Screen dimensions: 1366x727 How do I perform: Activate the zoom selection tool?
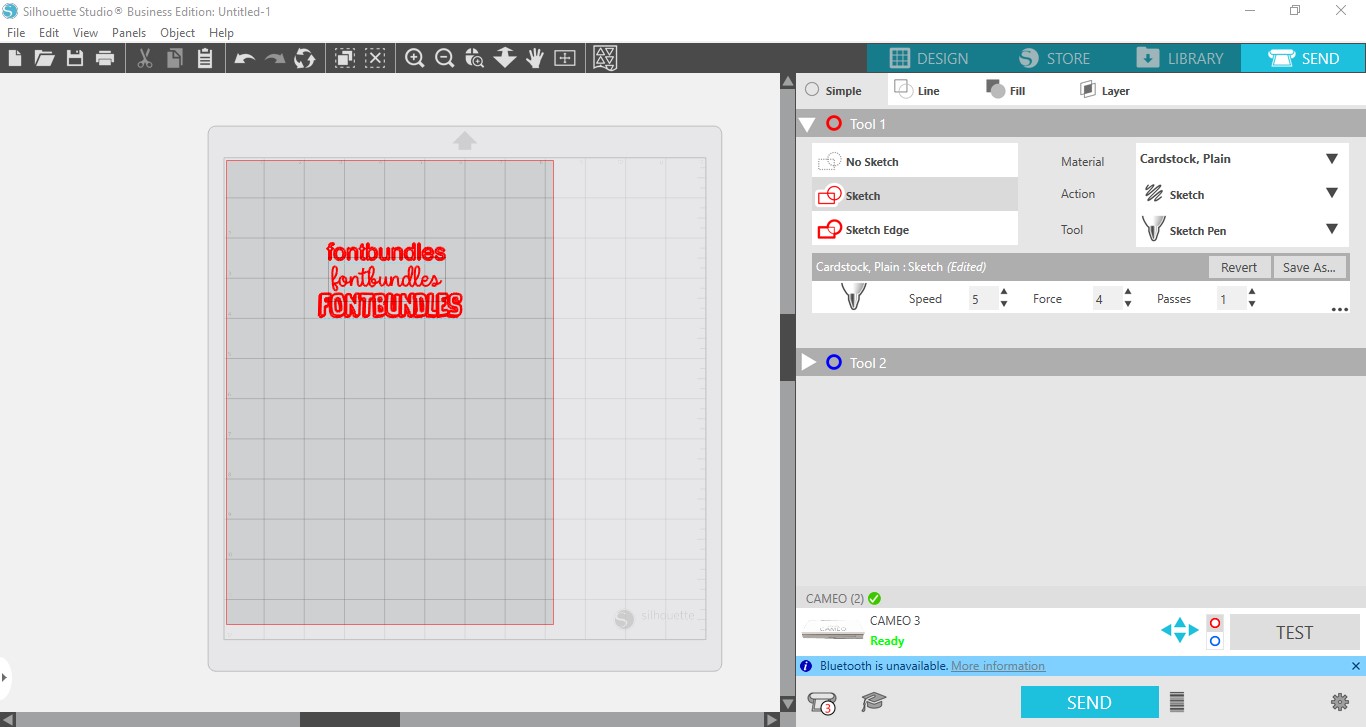click(475, 58)
